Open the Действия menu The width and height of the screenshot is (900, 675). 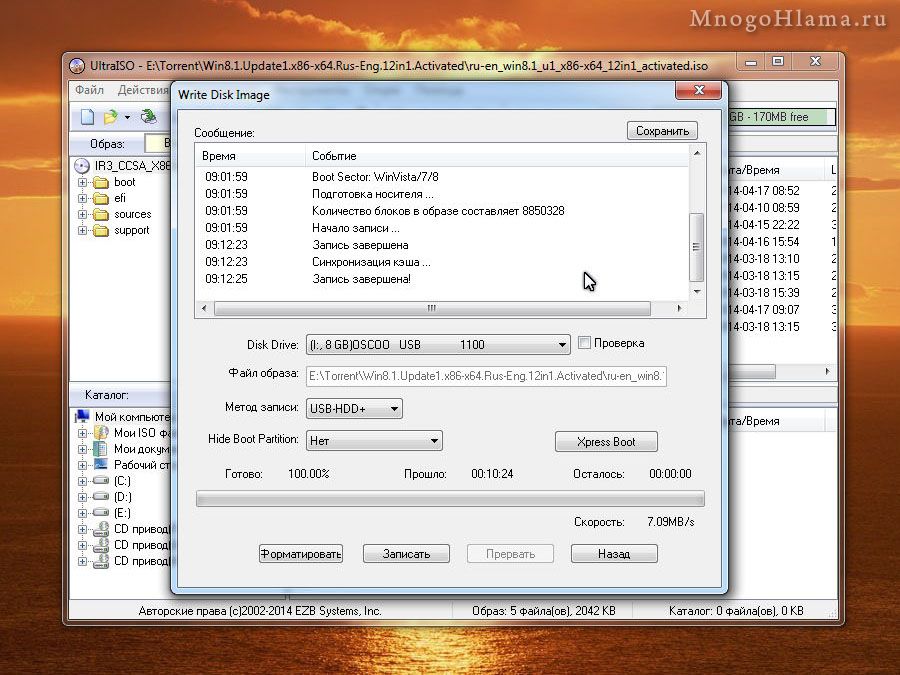click(x=141, y=90)
